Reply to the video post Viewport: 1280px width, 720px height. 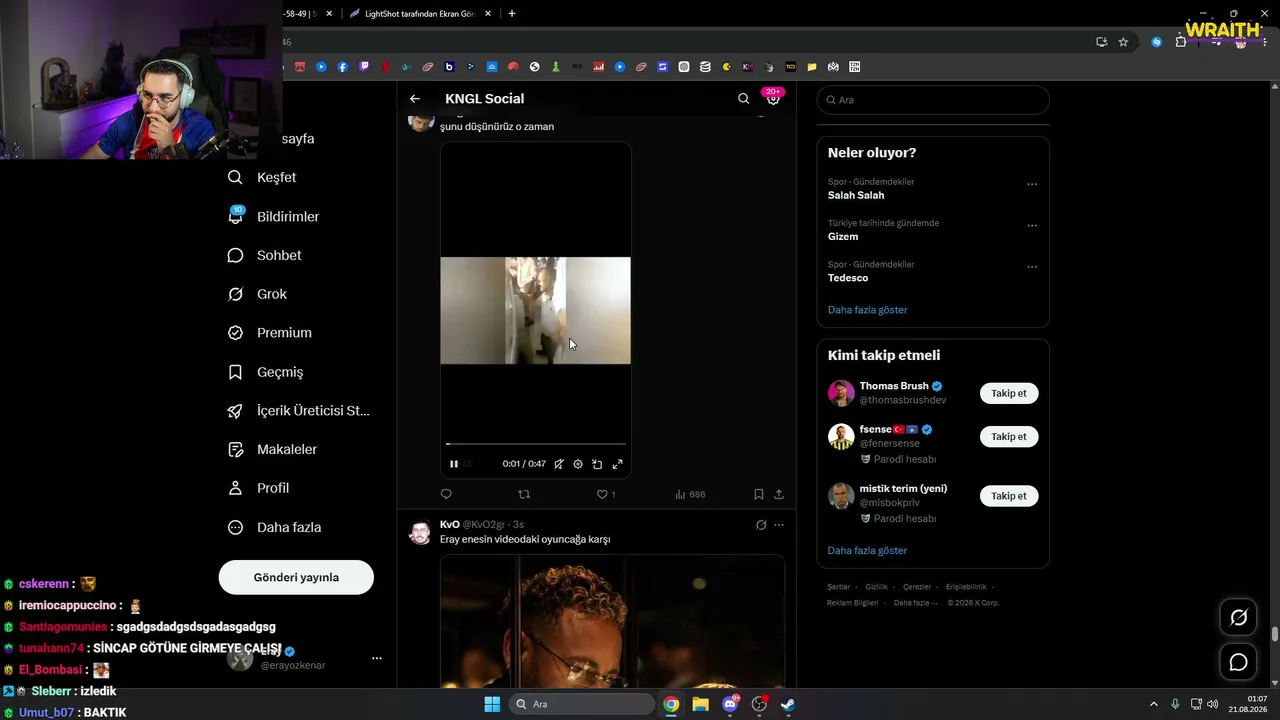point(446,494)
